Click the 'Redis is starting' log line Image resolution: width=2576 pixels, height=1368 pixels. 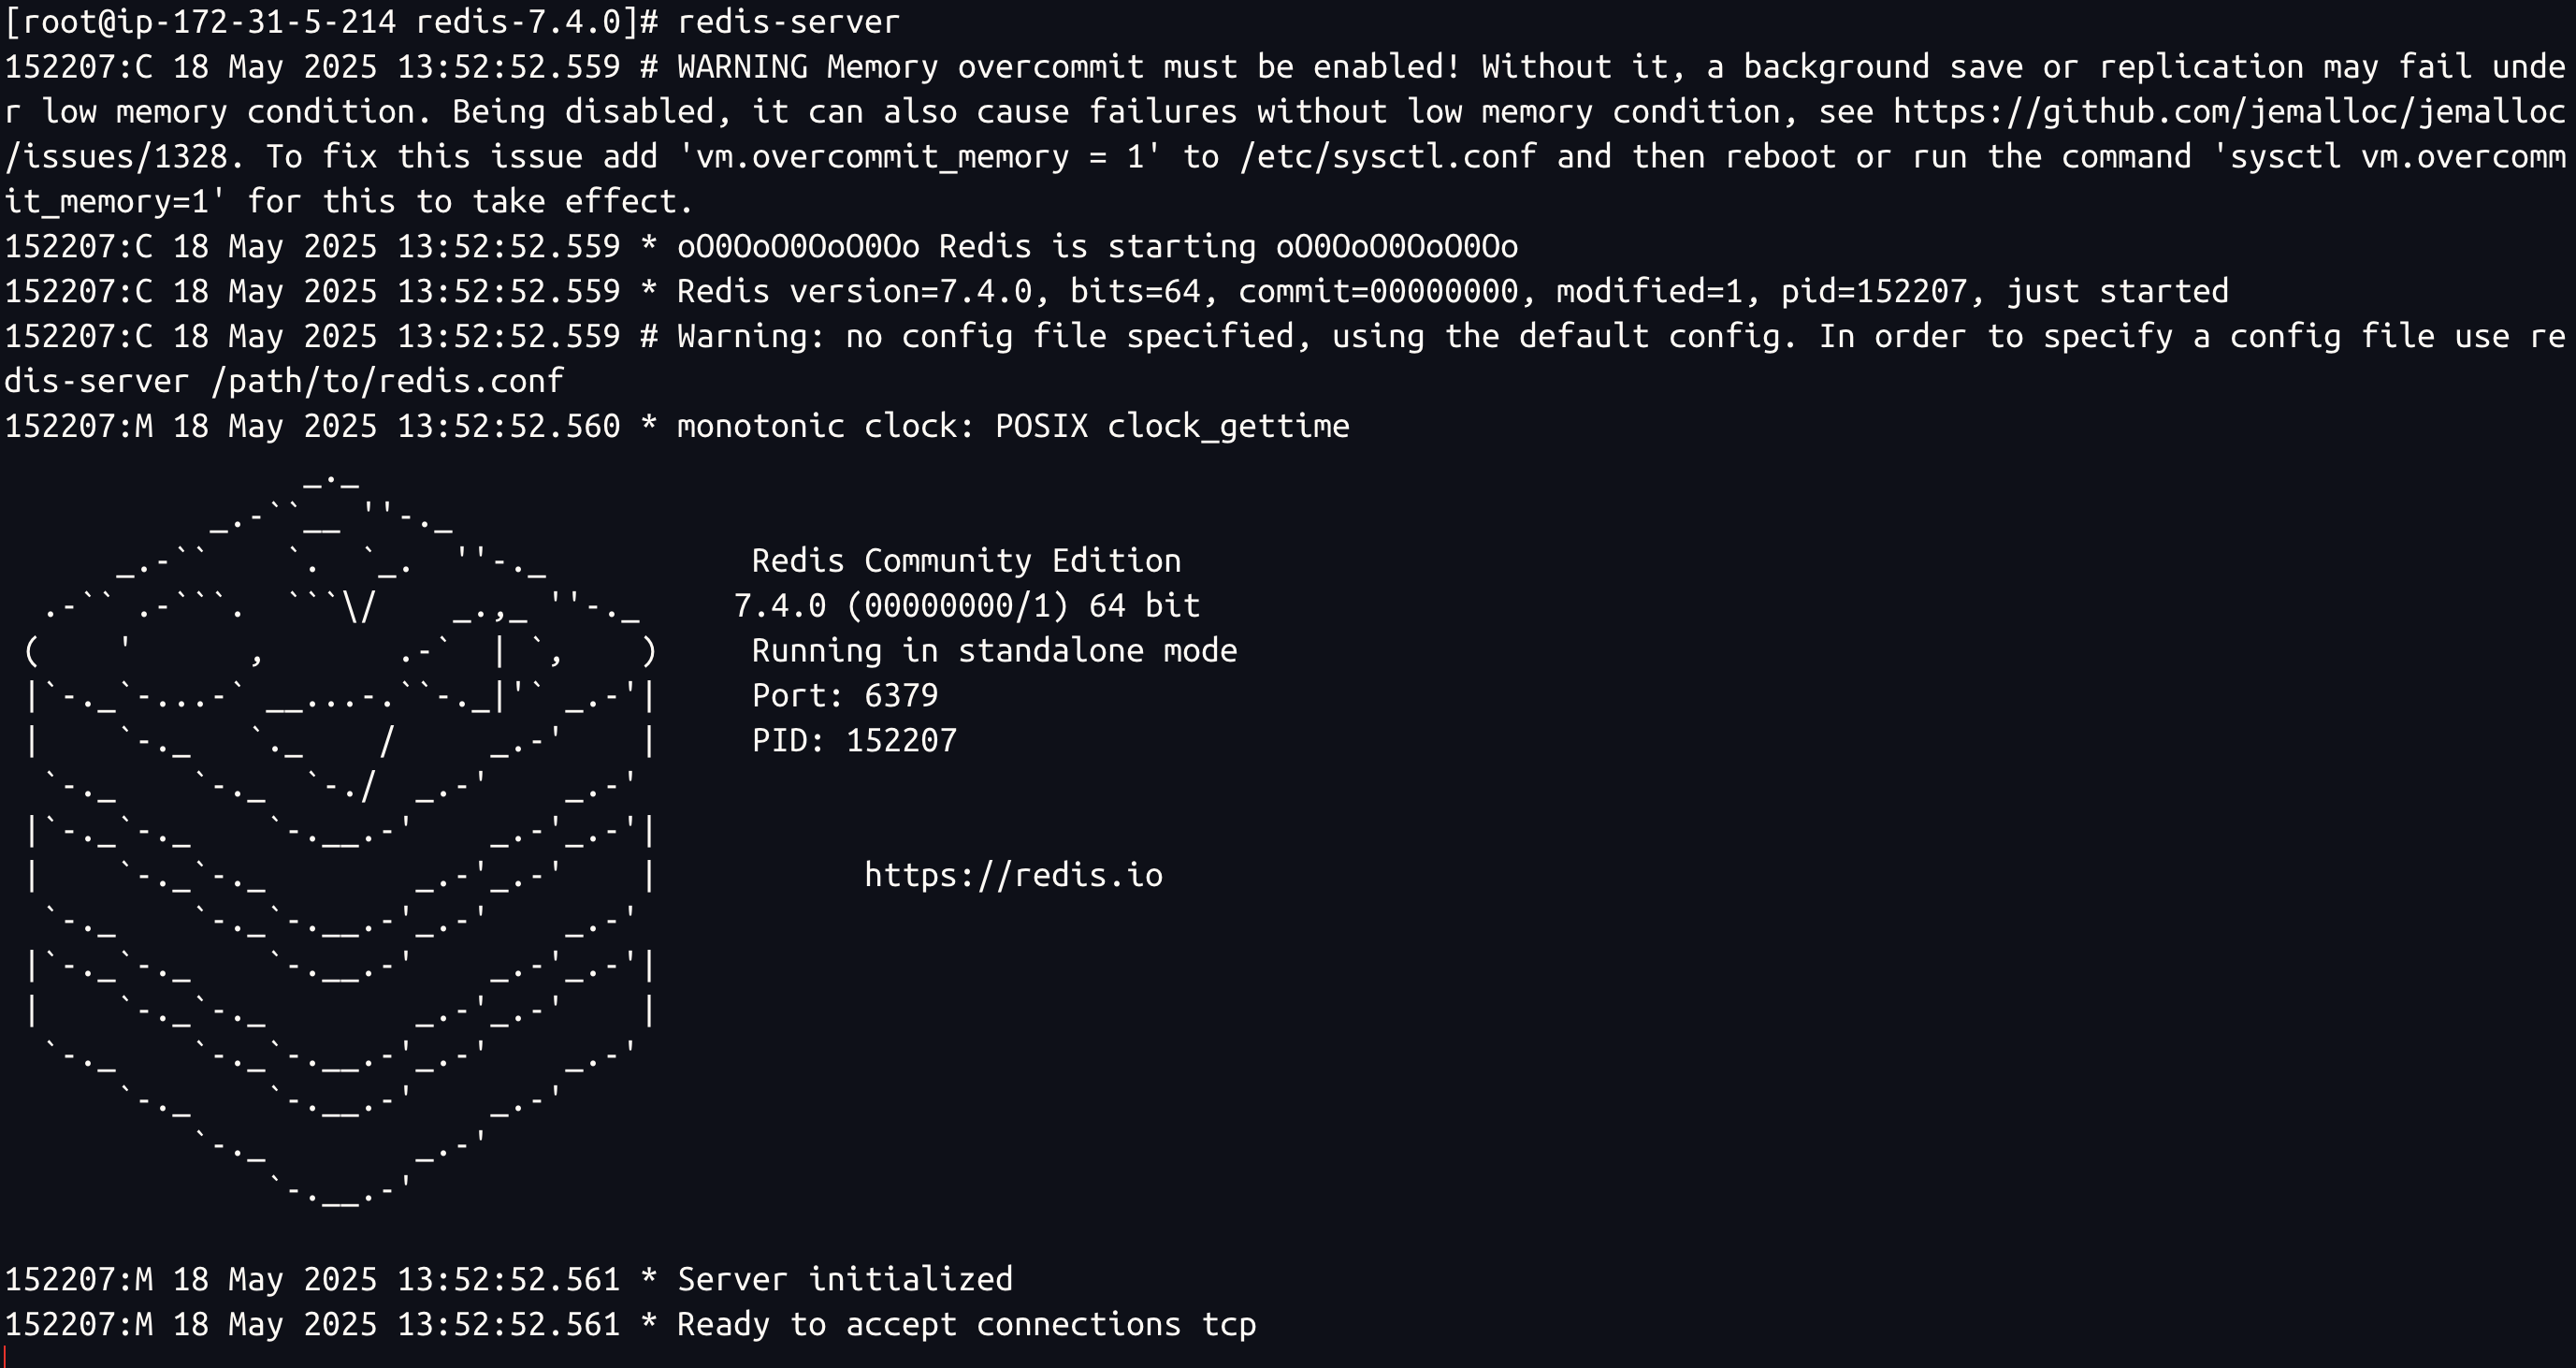761,246
